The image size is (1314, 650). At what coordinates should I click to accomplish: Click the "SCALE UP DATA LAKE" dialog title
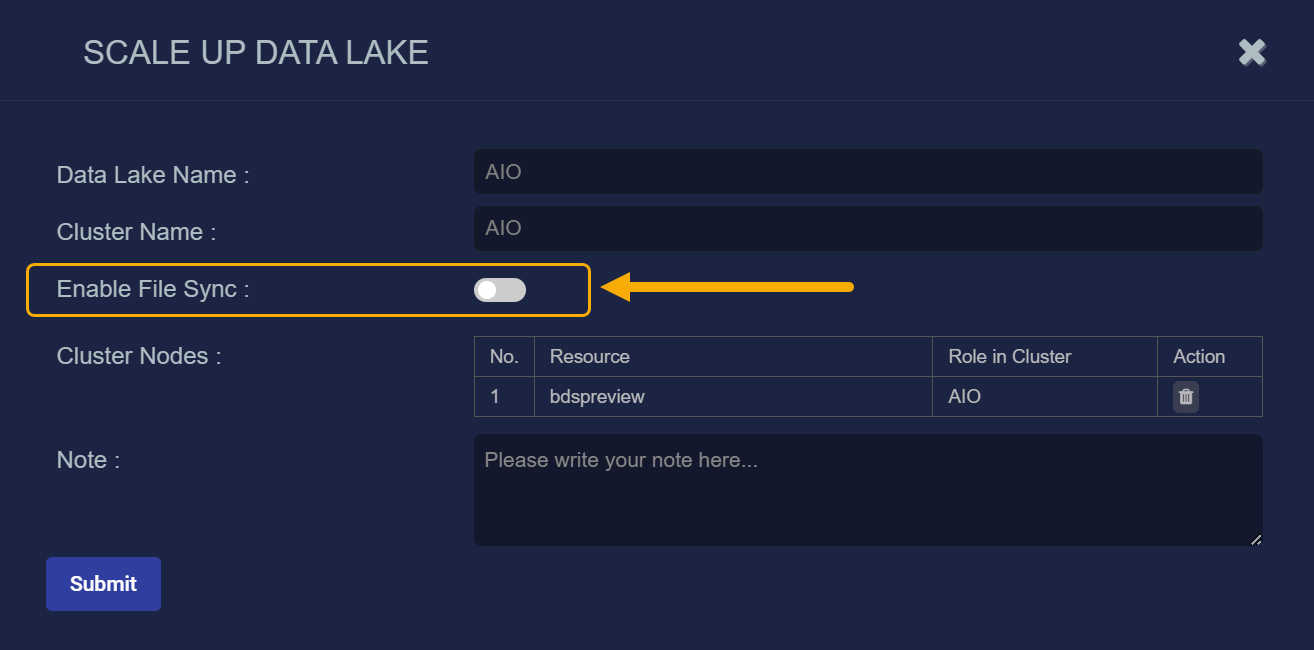coord(256,53)
